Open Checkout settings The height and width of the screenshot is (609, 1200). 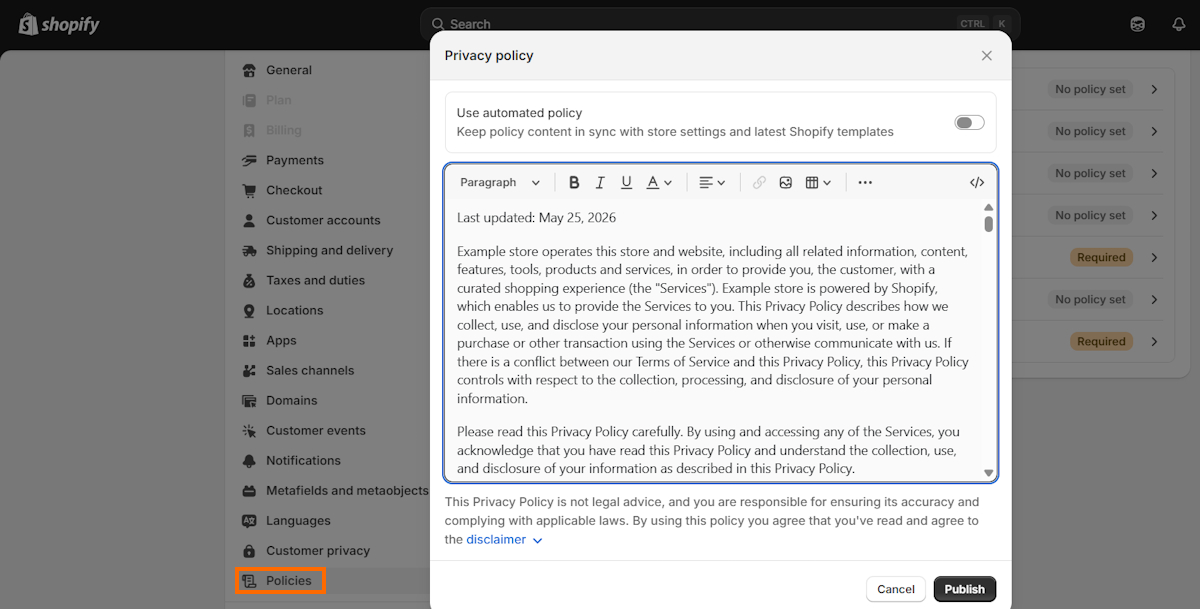294,190
